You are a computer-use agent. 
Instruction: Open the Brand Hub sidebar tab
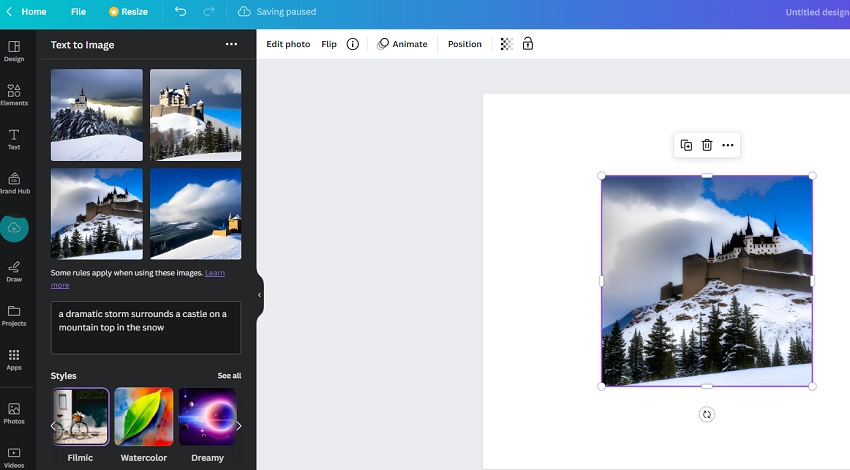pos(14,183)
